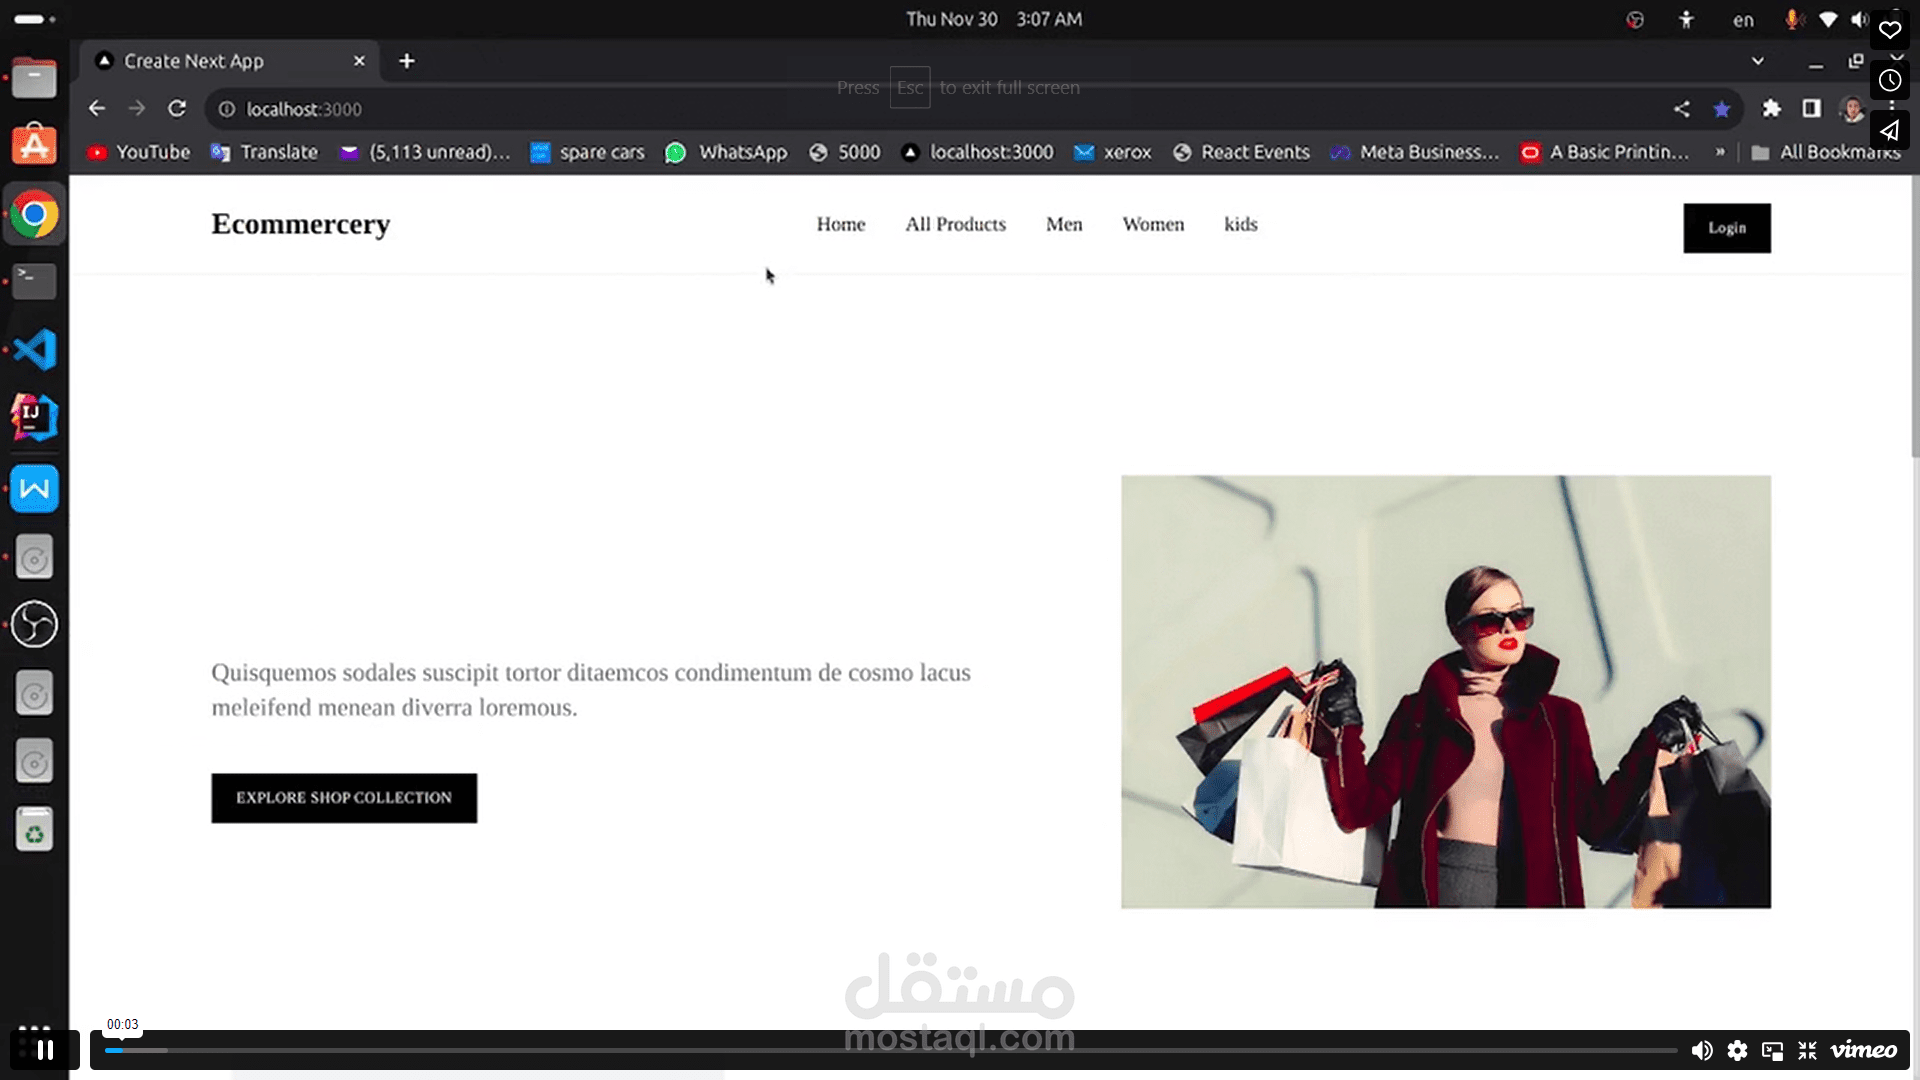Image resolution: width=1920 pixels, height=1080 pixels.
Task: Click the Ecommercery logo
Action: click(x=301, y=224)
